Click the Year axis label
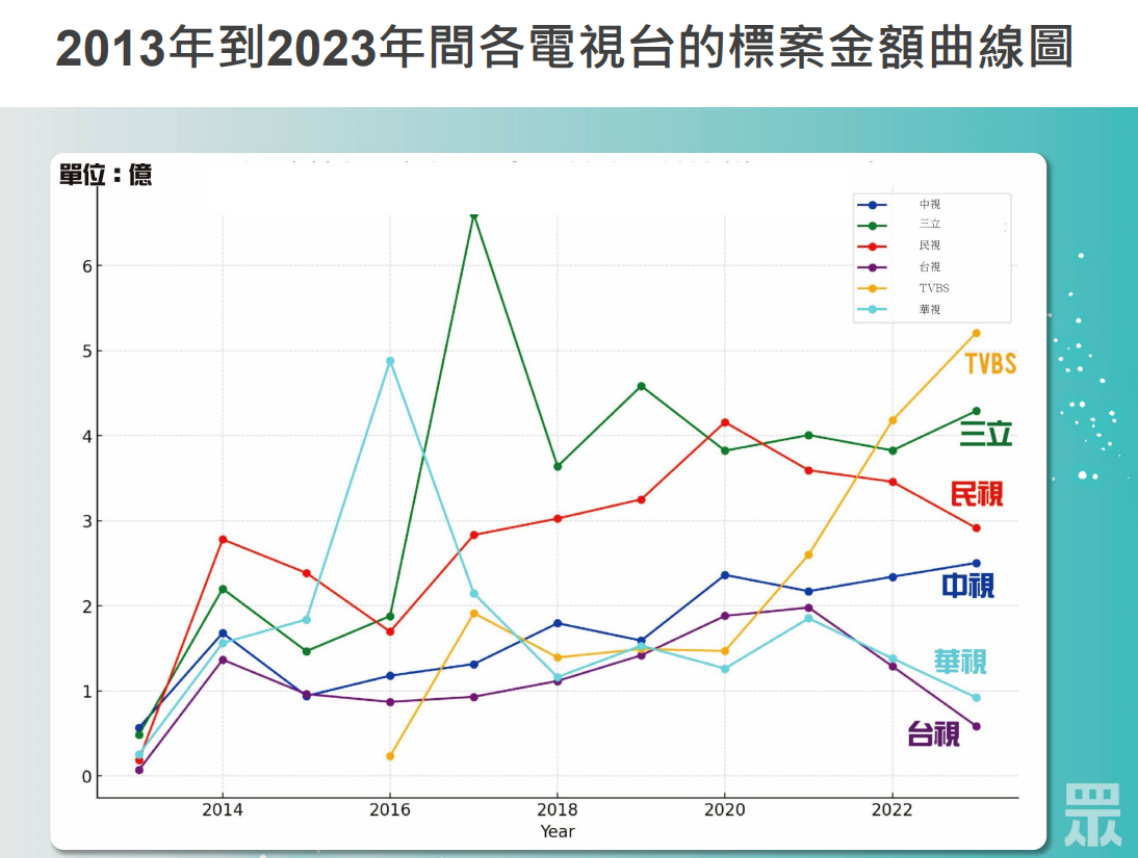 pyautogui.click(x=557, y=831)
